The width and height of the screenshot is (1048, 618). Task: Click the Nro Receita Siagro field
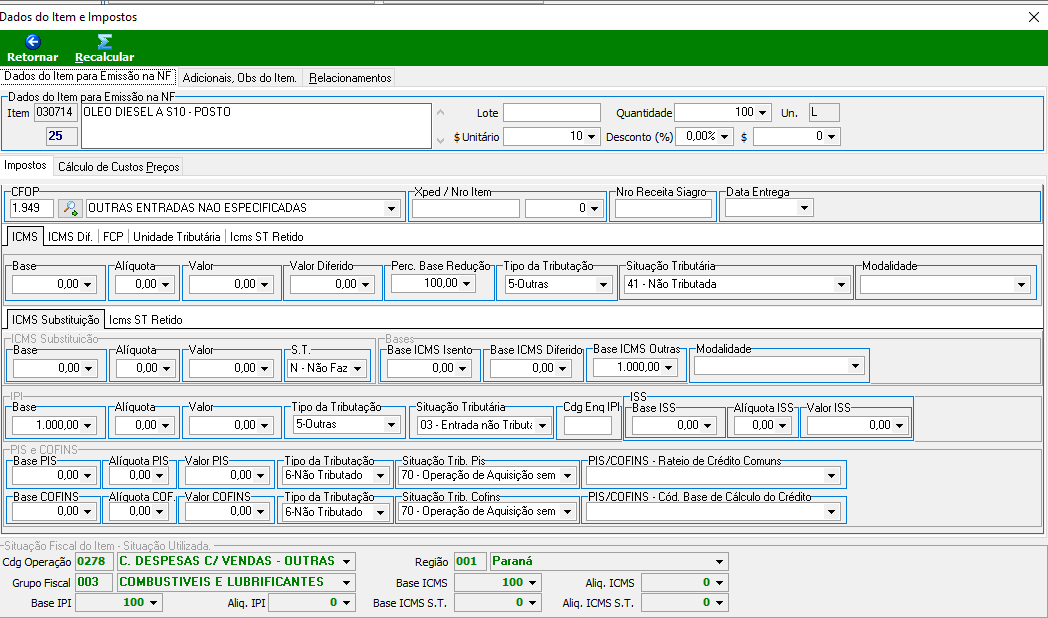[x=663, y=208]
